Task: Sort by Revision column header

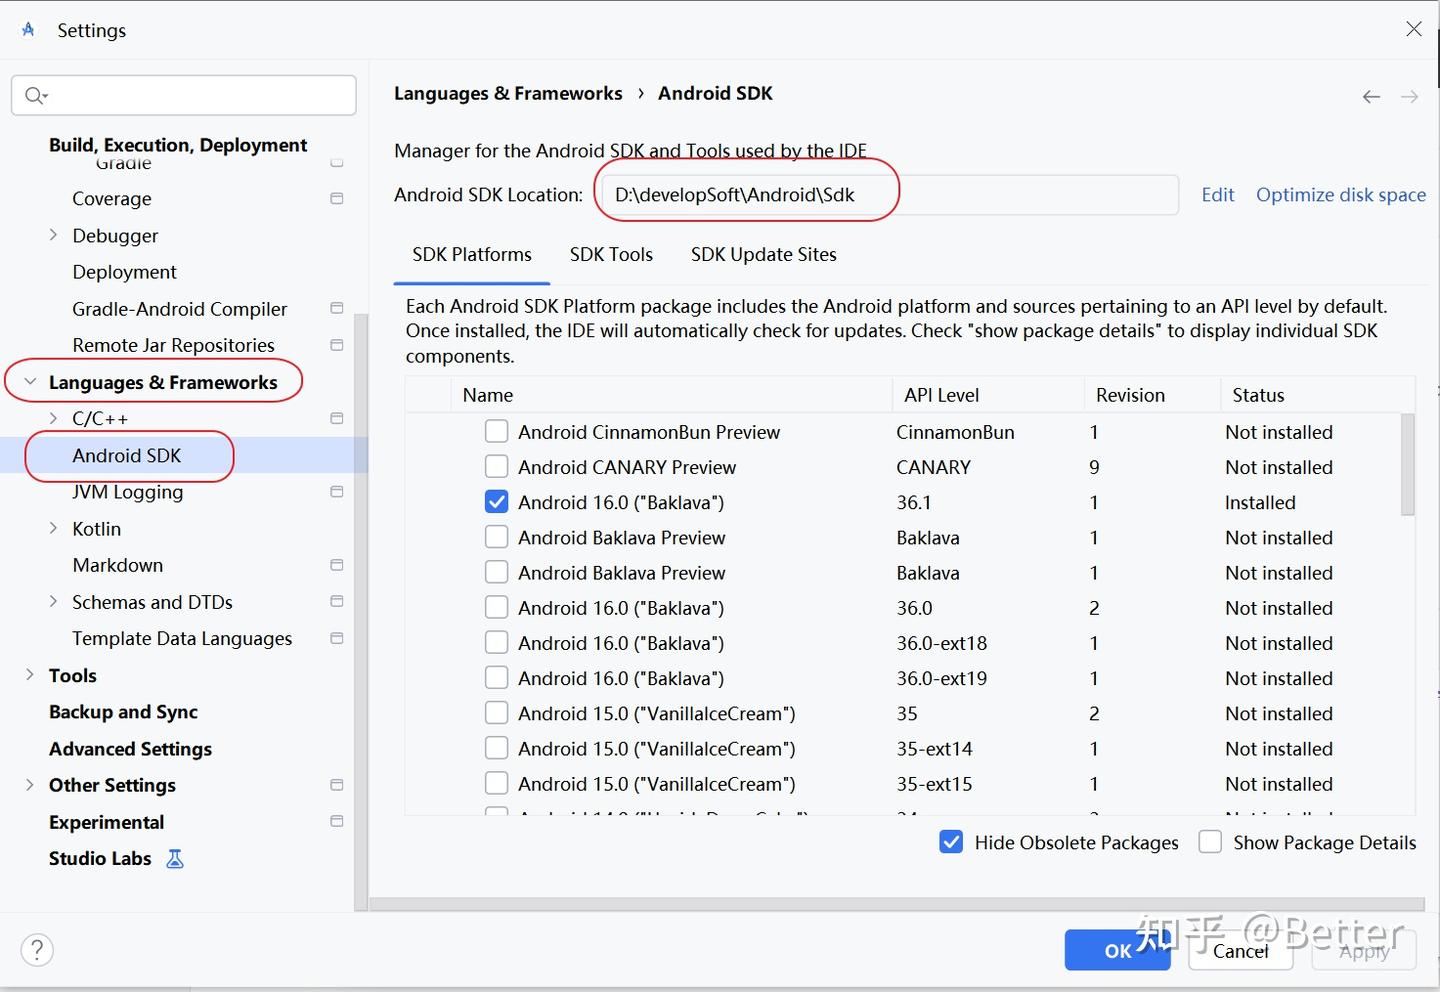Action: (1152, 395)
